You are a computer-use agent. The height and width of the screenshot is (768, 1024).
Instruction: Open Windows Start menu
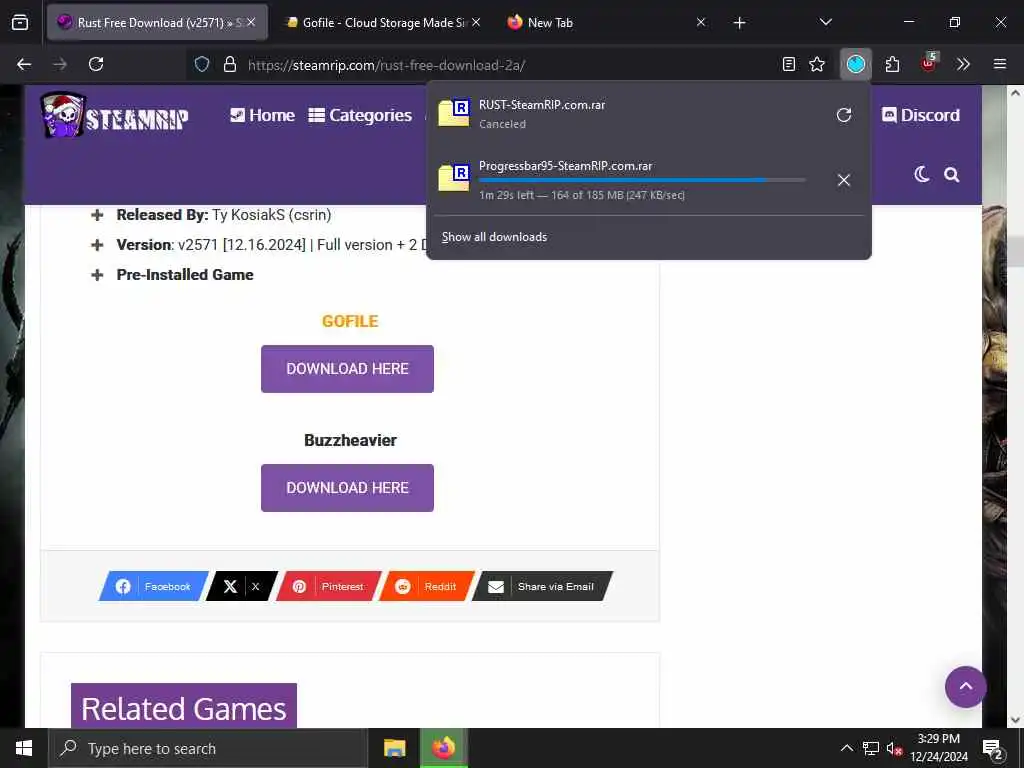[x=24, y=748]
